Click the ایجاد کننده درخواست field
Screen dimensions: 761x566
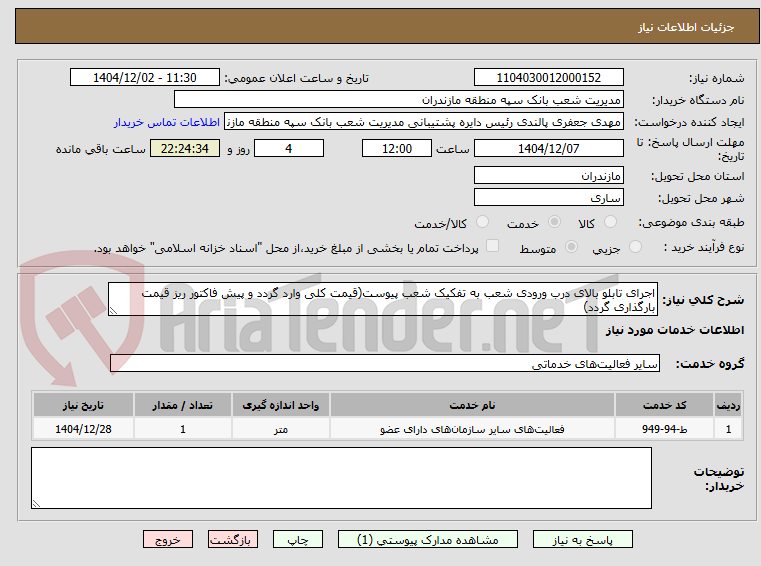pos(423,122)
